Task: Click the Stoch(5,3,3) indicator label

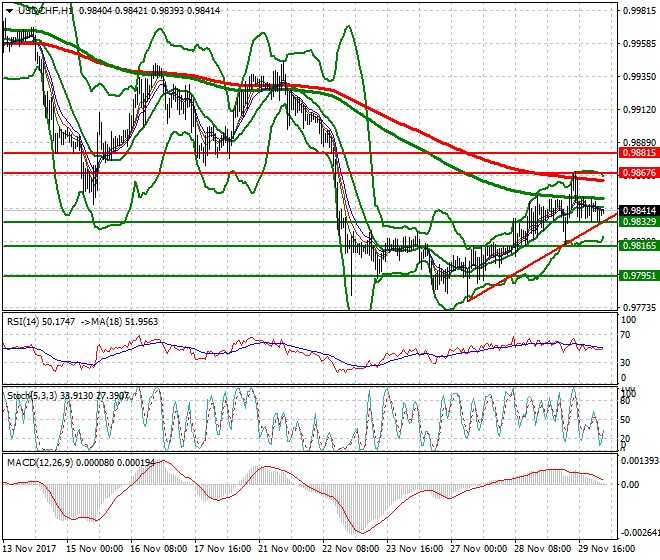Action: [x=27, y=396]
